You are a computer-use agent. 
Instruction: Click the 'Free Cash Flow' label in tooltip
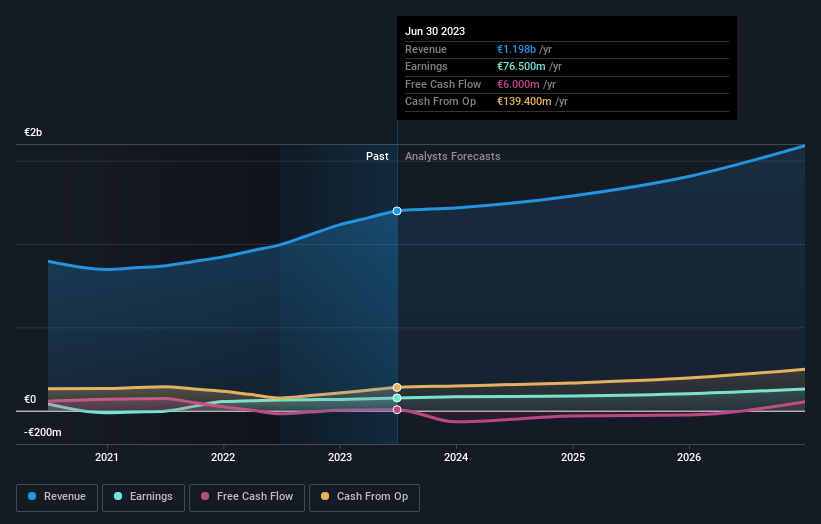click(443, 84)
